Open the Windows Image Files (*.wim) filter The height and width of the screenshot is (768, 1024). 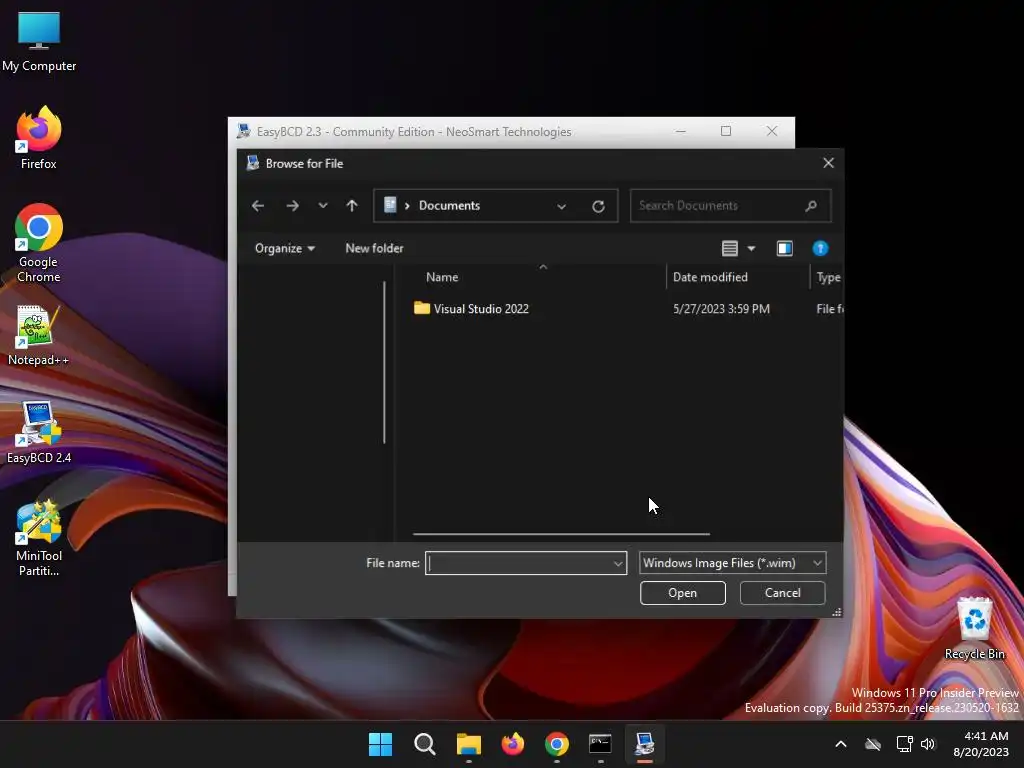tap(732, 563)
